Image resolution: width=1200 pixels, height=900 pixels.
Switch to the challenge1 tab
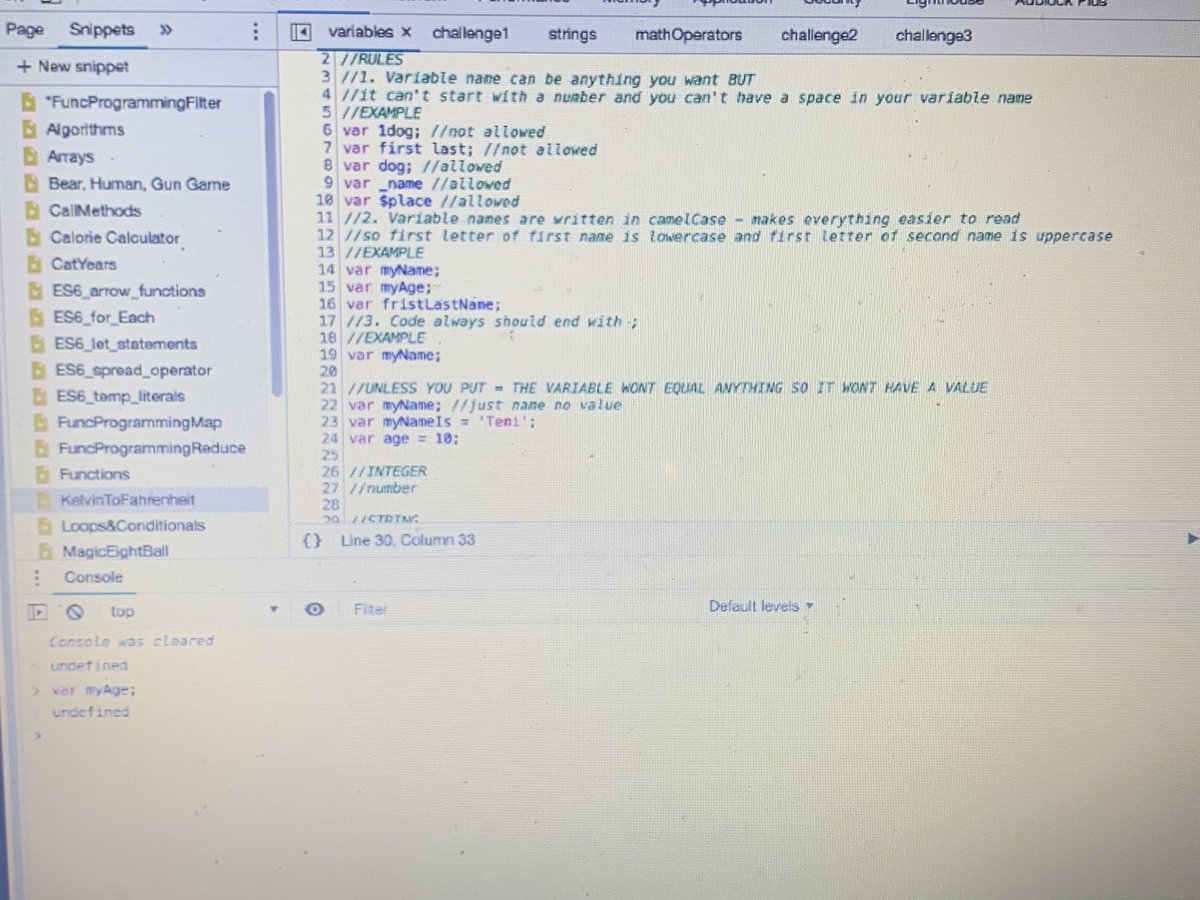point(470,34)
